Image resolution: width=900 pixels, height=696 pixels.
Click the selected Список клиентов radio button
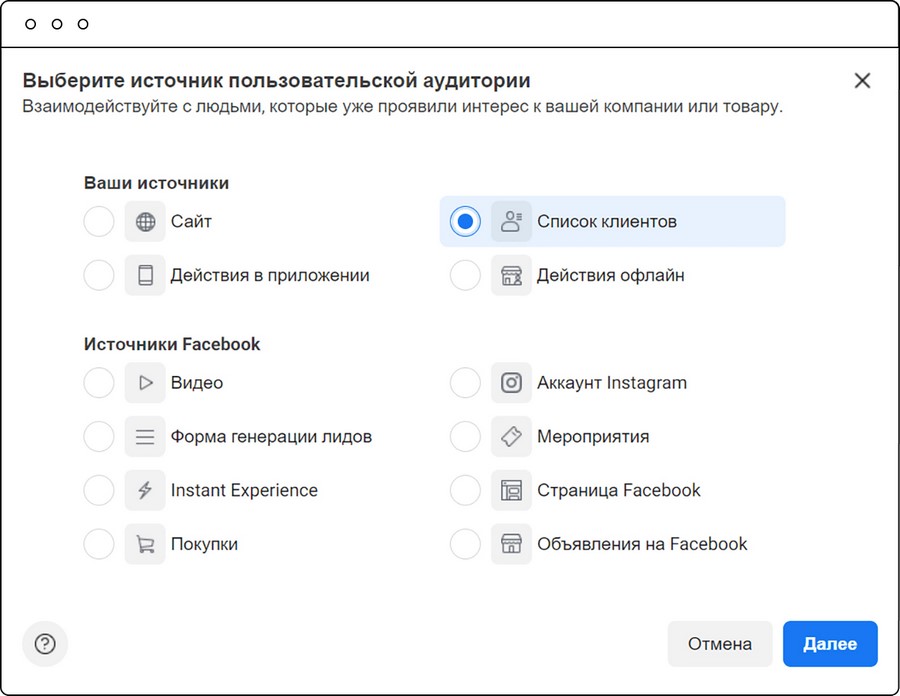[x=465, y=221]
